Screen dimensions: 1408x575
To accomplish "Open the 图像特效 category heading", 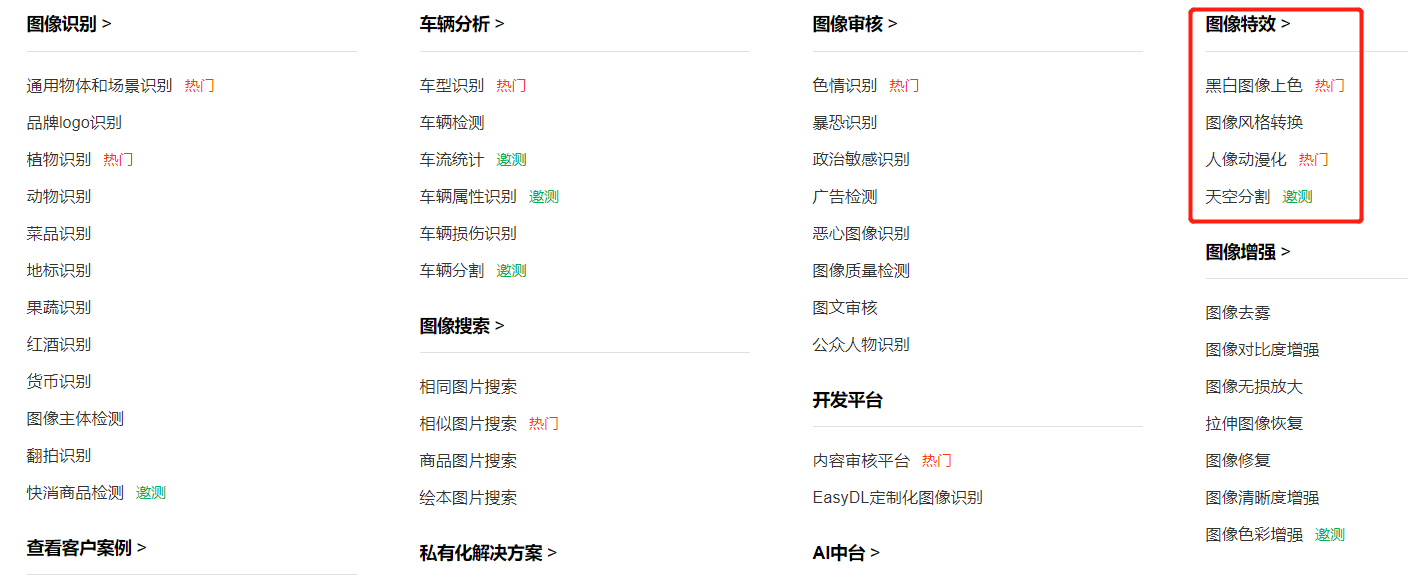I will point(1248,24).
